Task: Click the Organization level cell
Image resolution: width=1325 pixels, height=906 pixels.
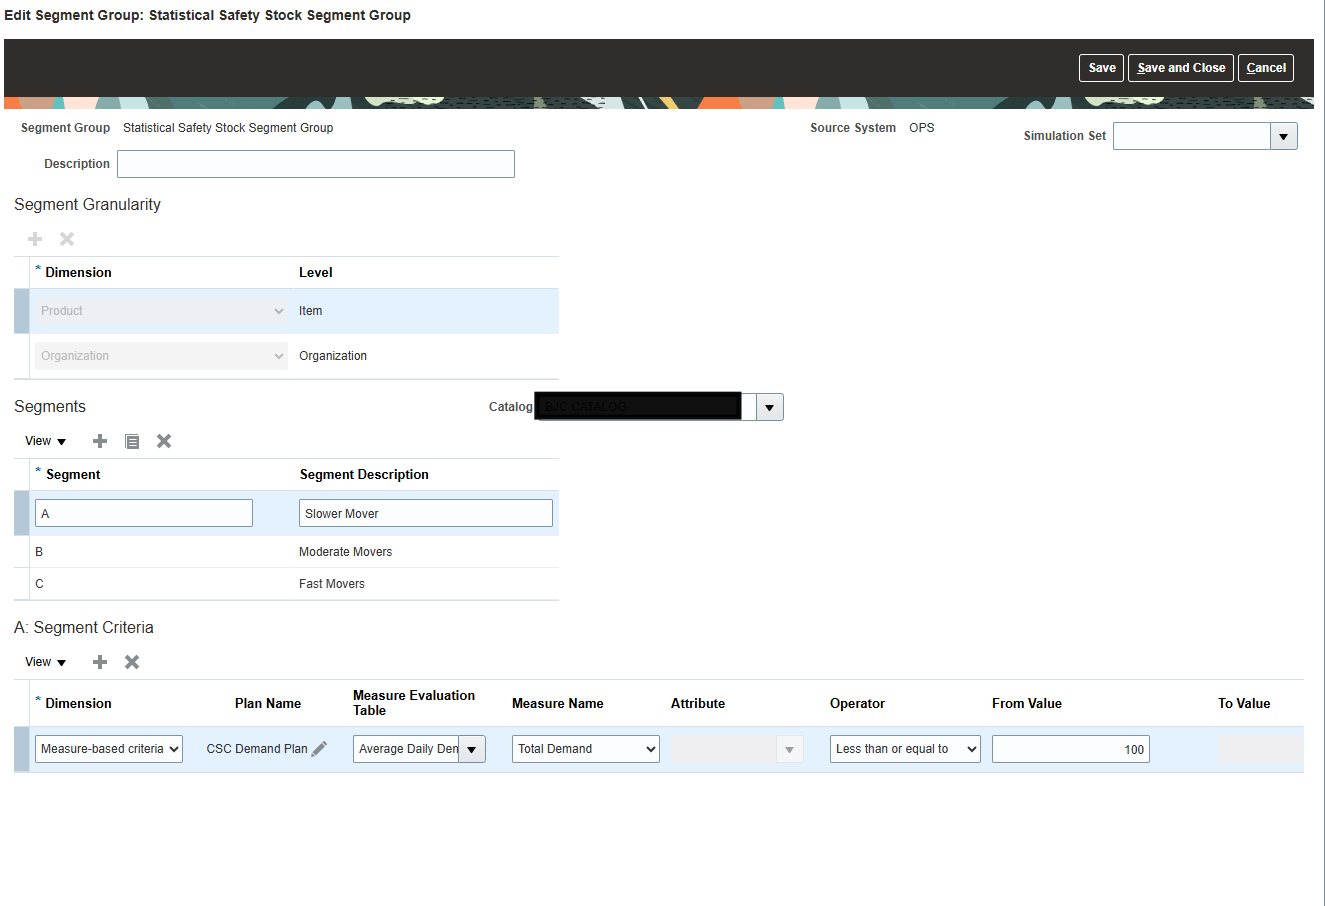Action: point(333,356)
